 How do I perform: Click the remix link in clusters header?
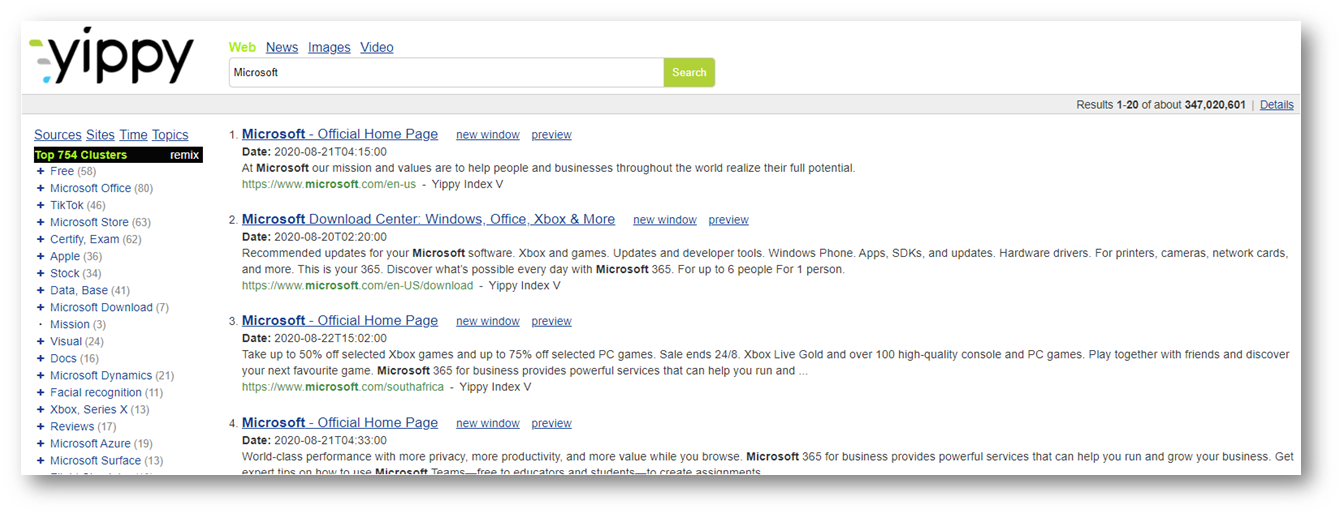(x=184, y=155)
